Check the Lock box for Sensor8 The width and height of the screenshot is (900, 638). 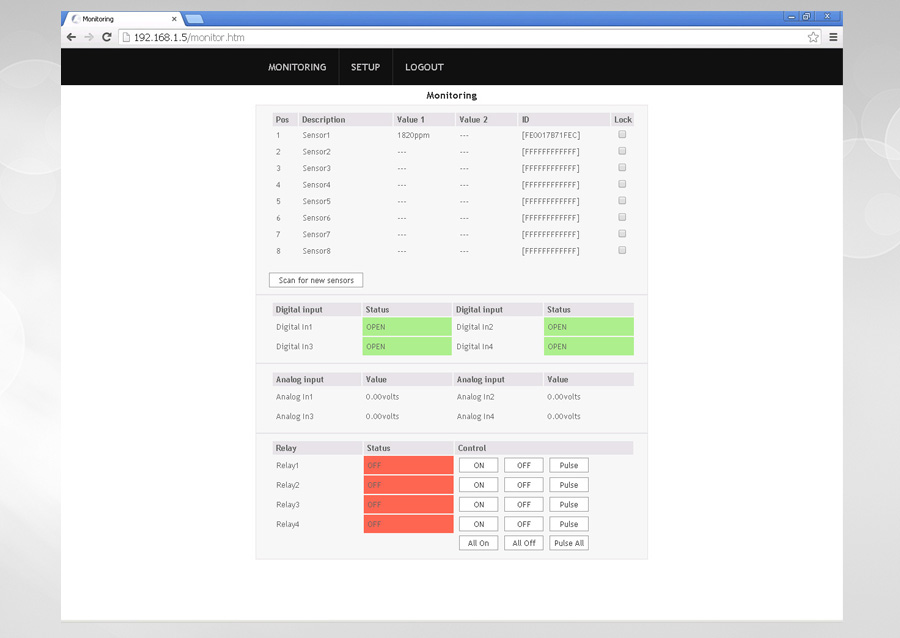(x=622, y=250)
